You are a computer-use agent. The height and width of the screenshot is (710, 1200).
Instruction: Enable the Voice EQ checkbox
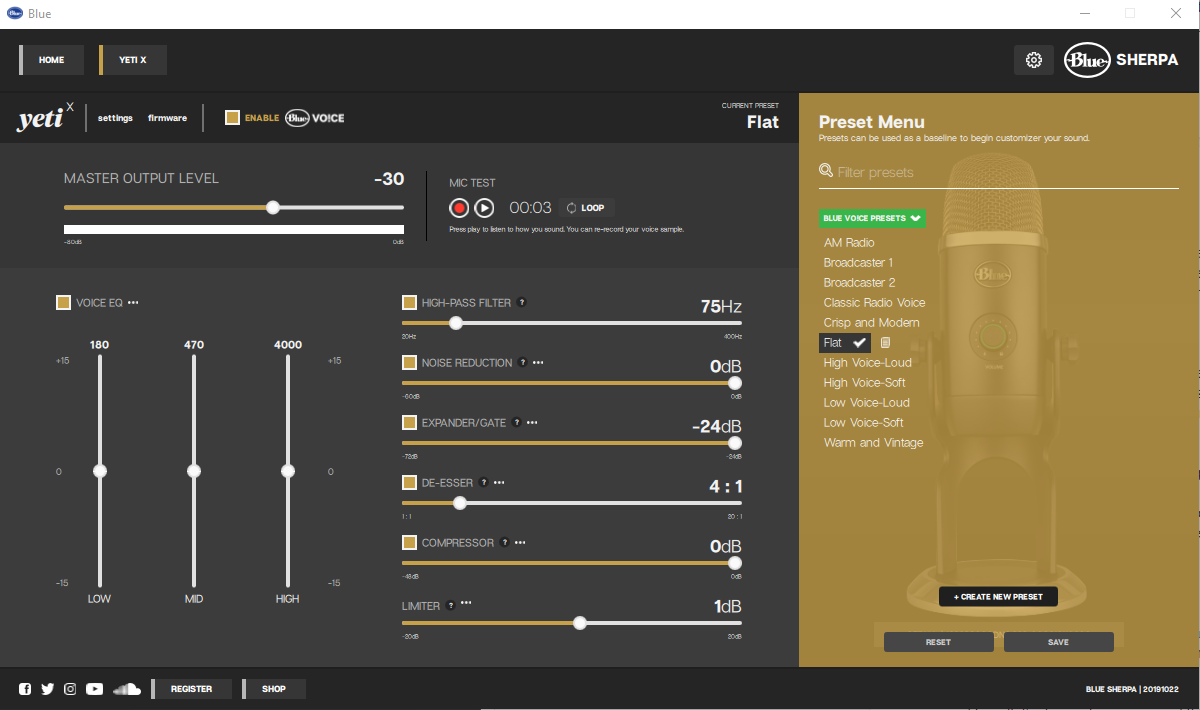pos(63,302)
